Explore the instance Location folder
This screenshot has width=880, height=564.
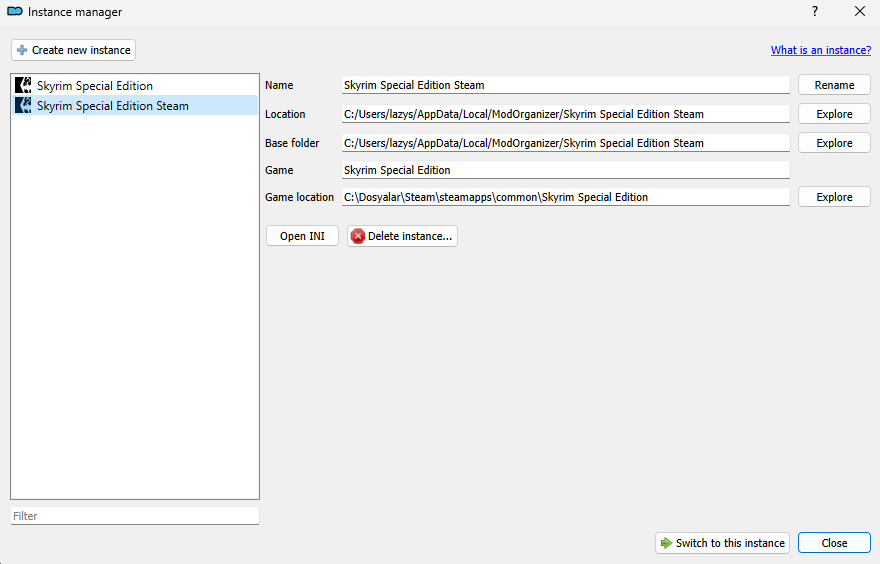pos(834,114)
